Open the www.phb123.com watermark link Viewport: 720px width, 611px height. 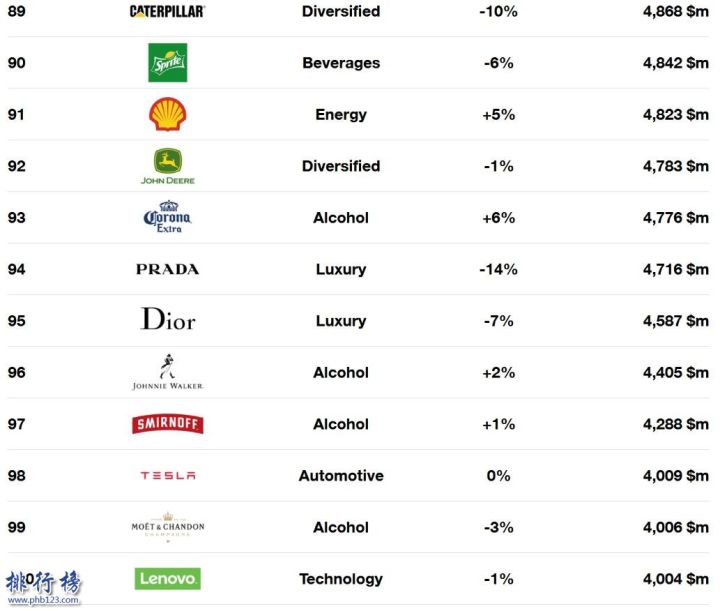[x=43, y=600]
